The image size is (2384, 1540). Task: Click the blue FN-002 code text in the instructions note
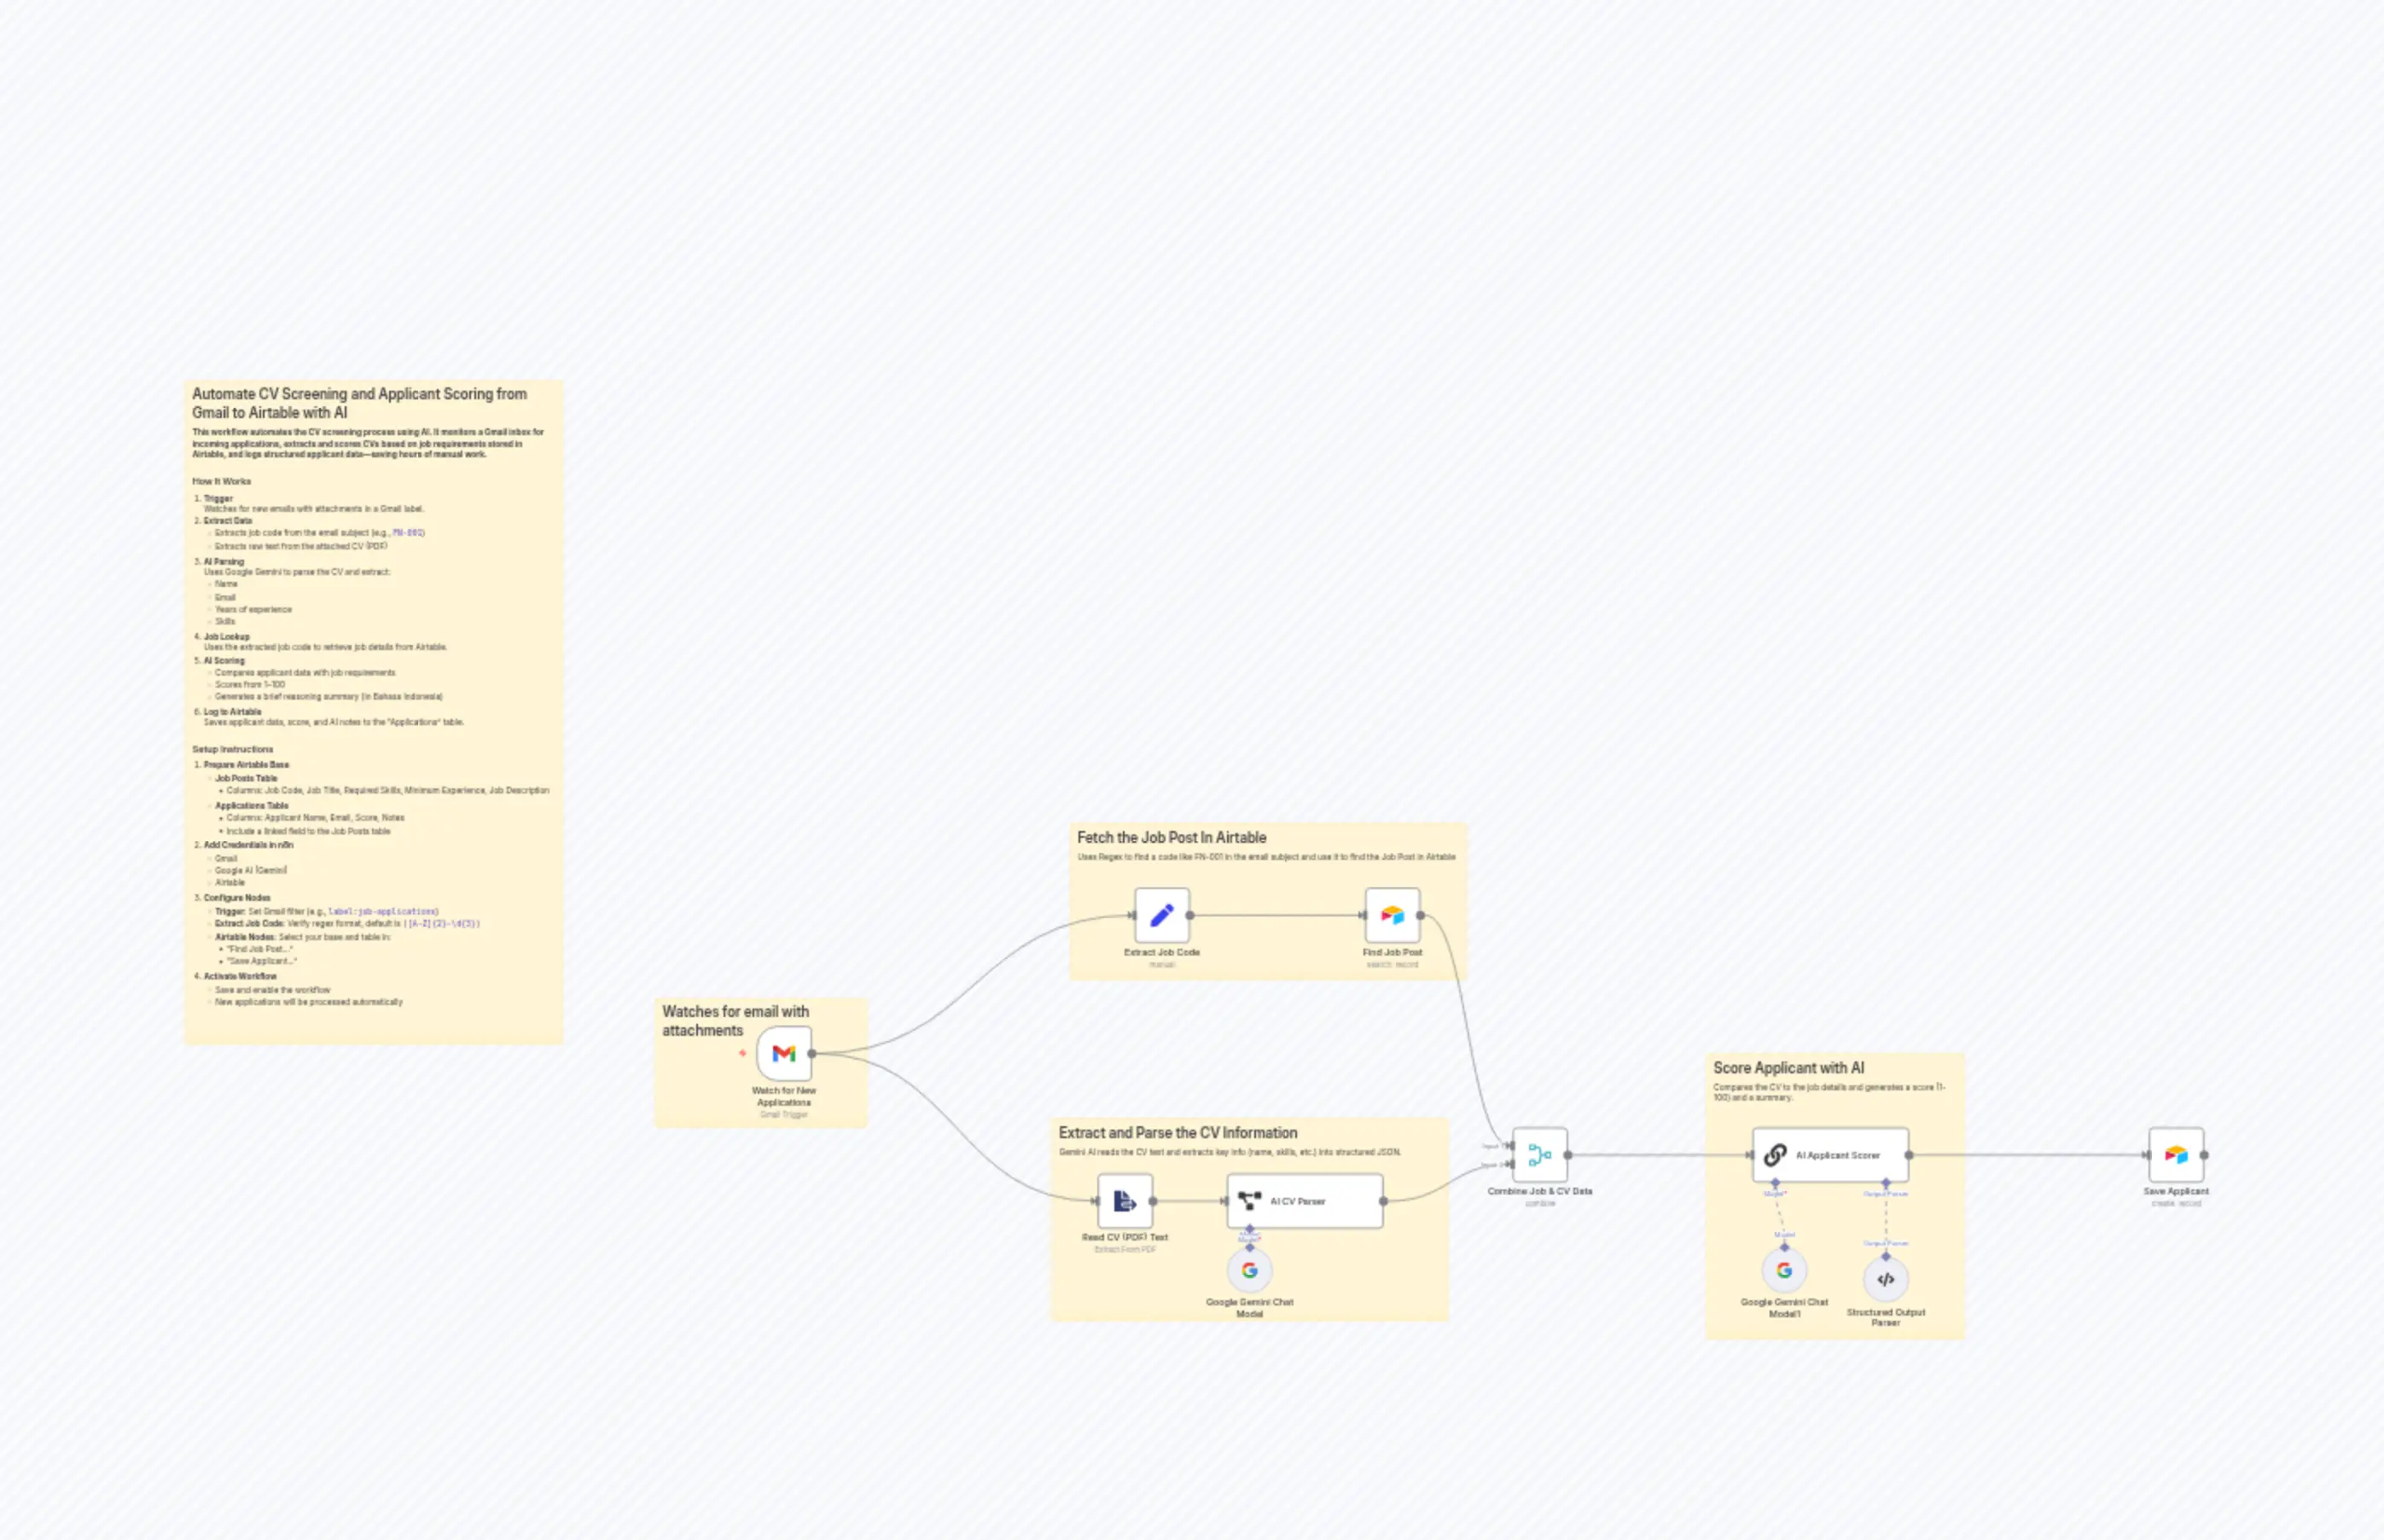[x=408, y=533]
